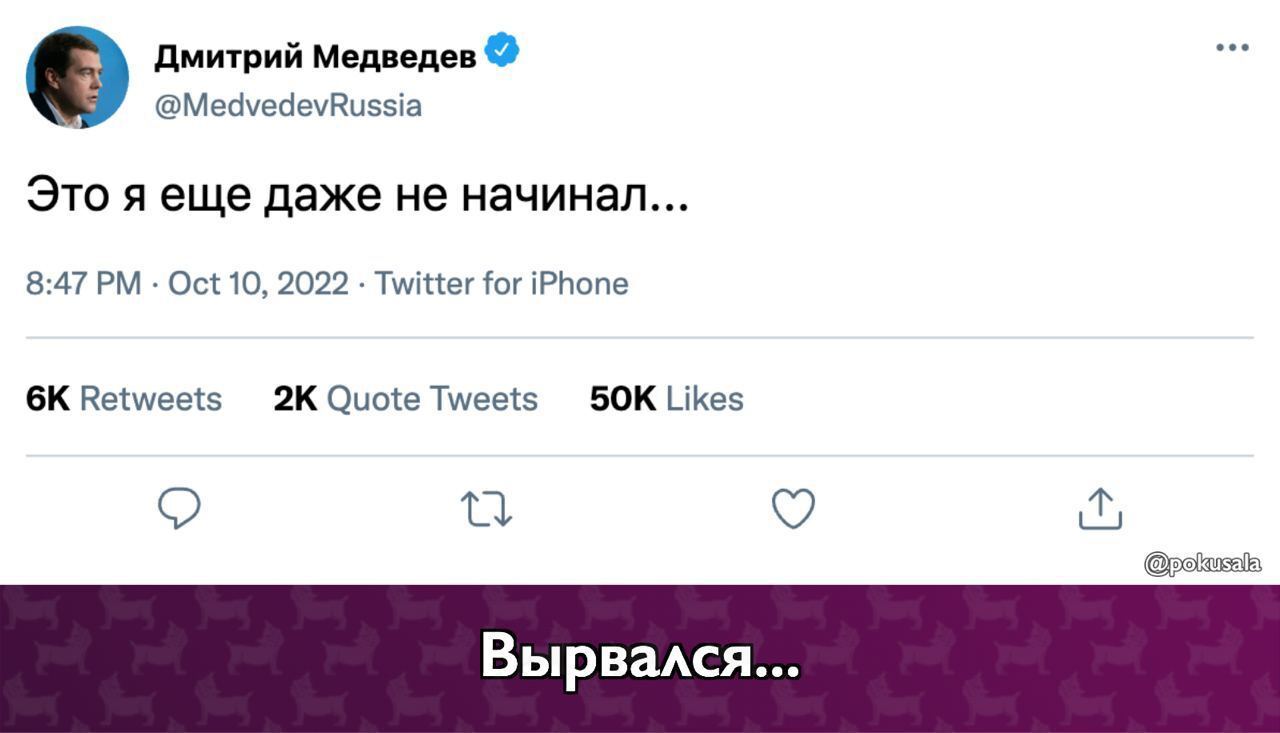The height and width of the screenshot is (733, 1280).
Task: Retweet using the arrows icon
Action: [x=487, y=510]
